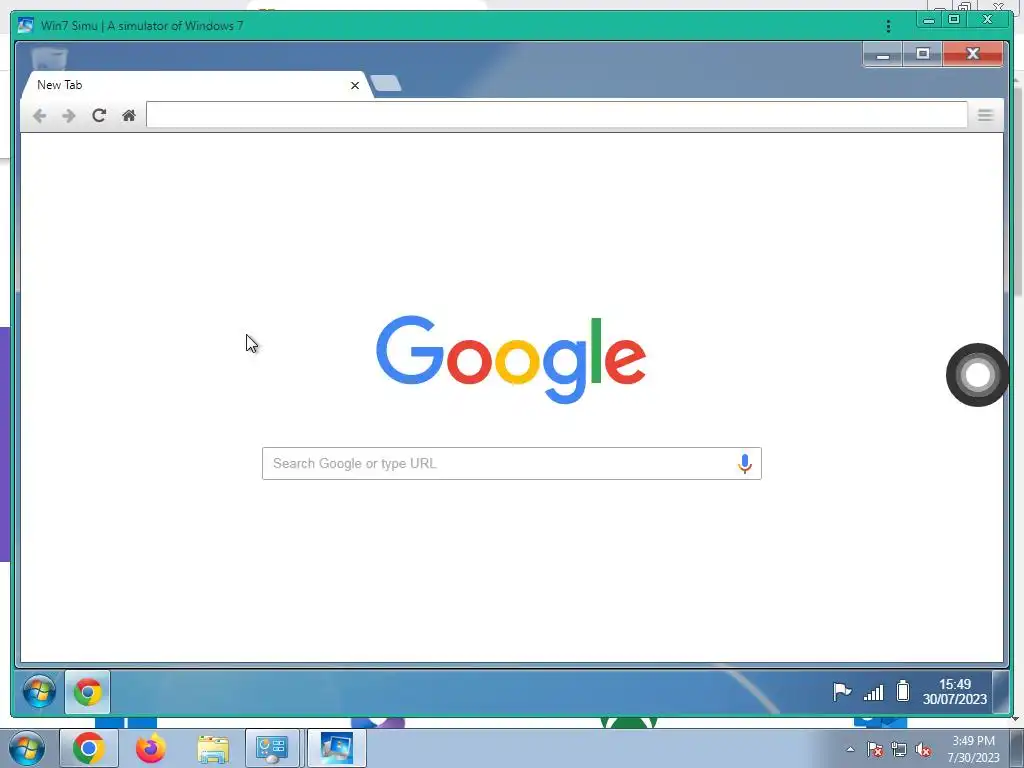Click the Search Google or type URL box
The height and width of the screenshot is (768, 1024).
coord(511,464)
